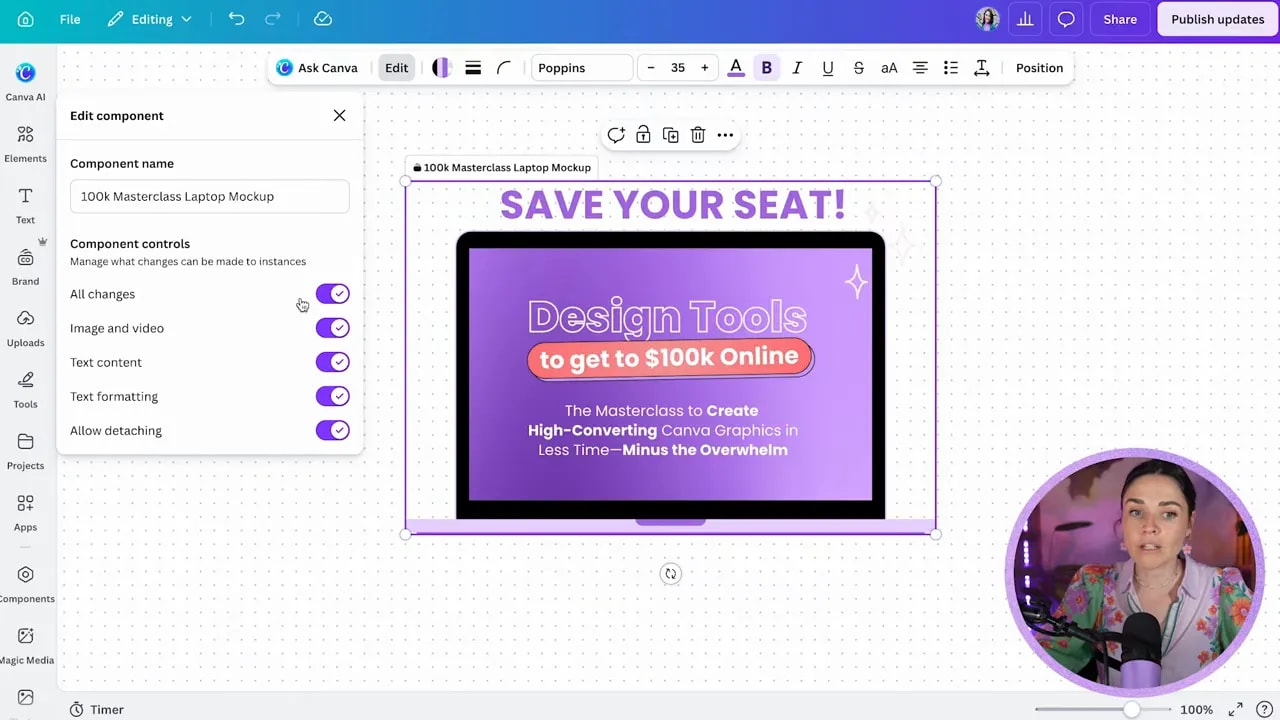Screen dimensions: 1280x720
Task: Change text alignment icon
Action: click(x=920, y=68)
